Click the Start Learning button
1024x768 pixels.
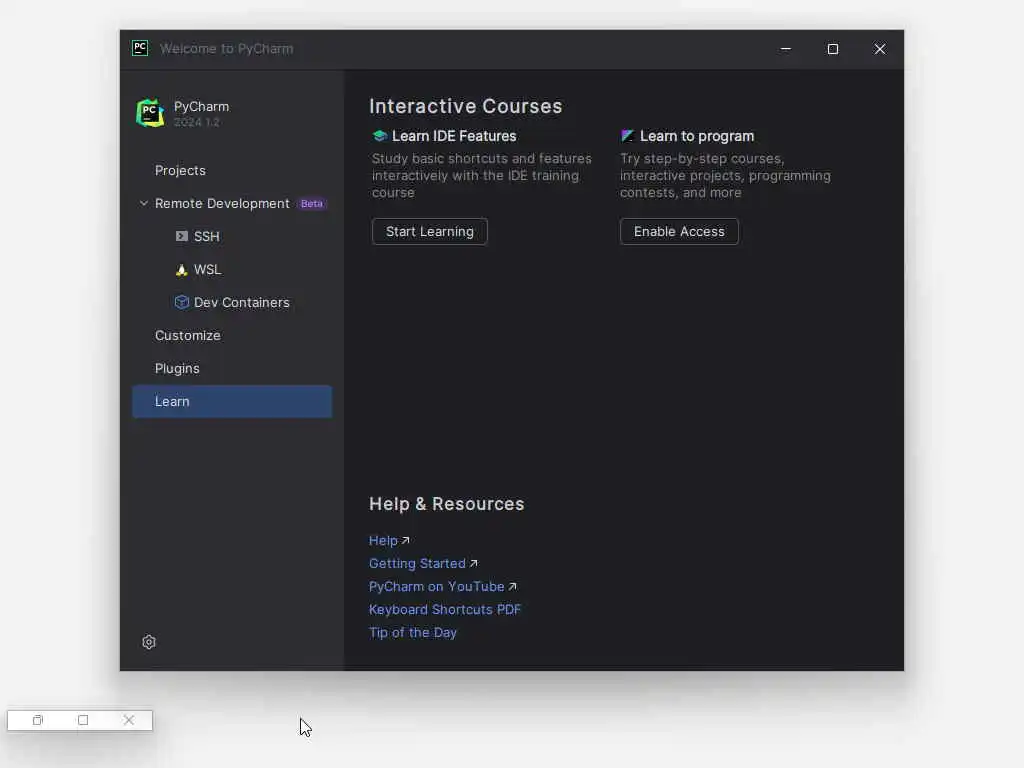tap(430, 232)
